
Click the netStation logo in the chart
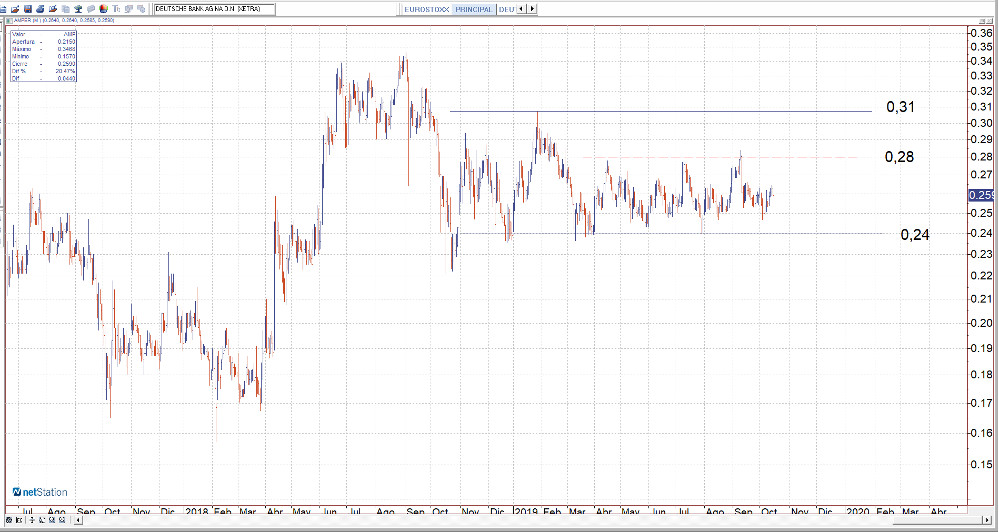[40, 492]
